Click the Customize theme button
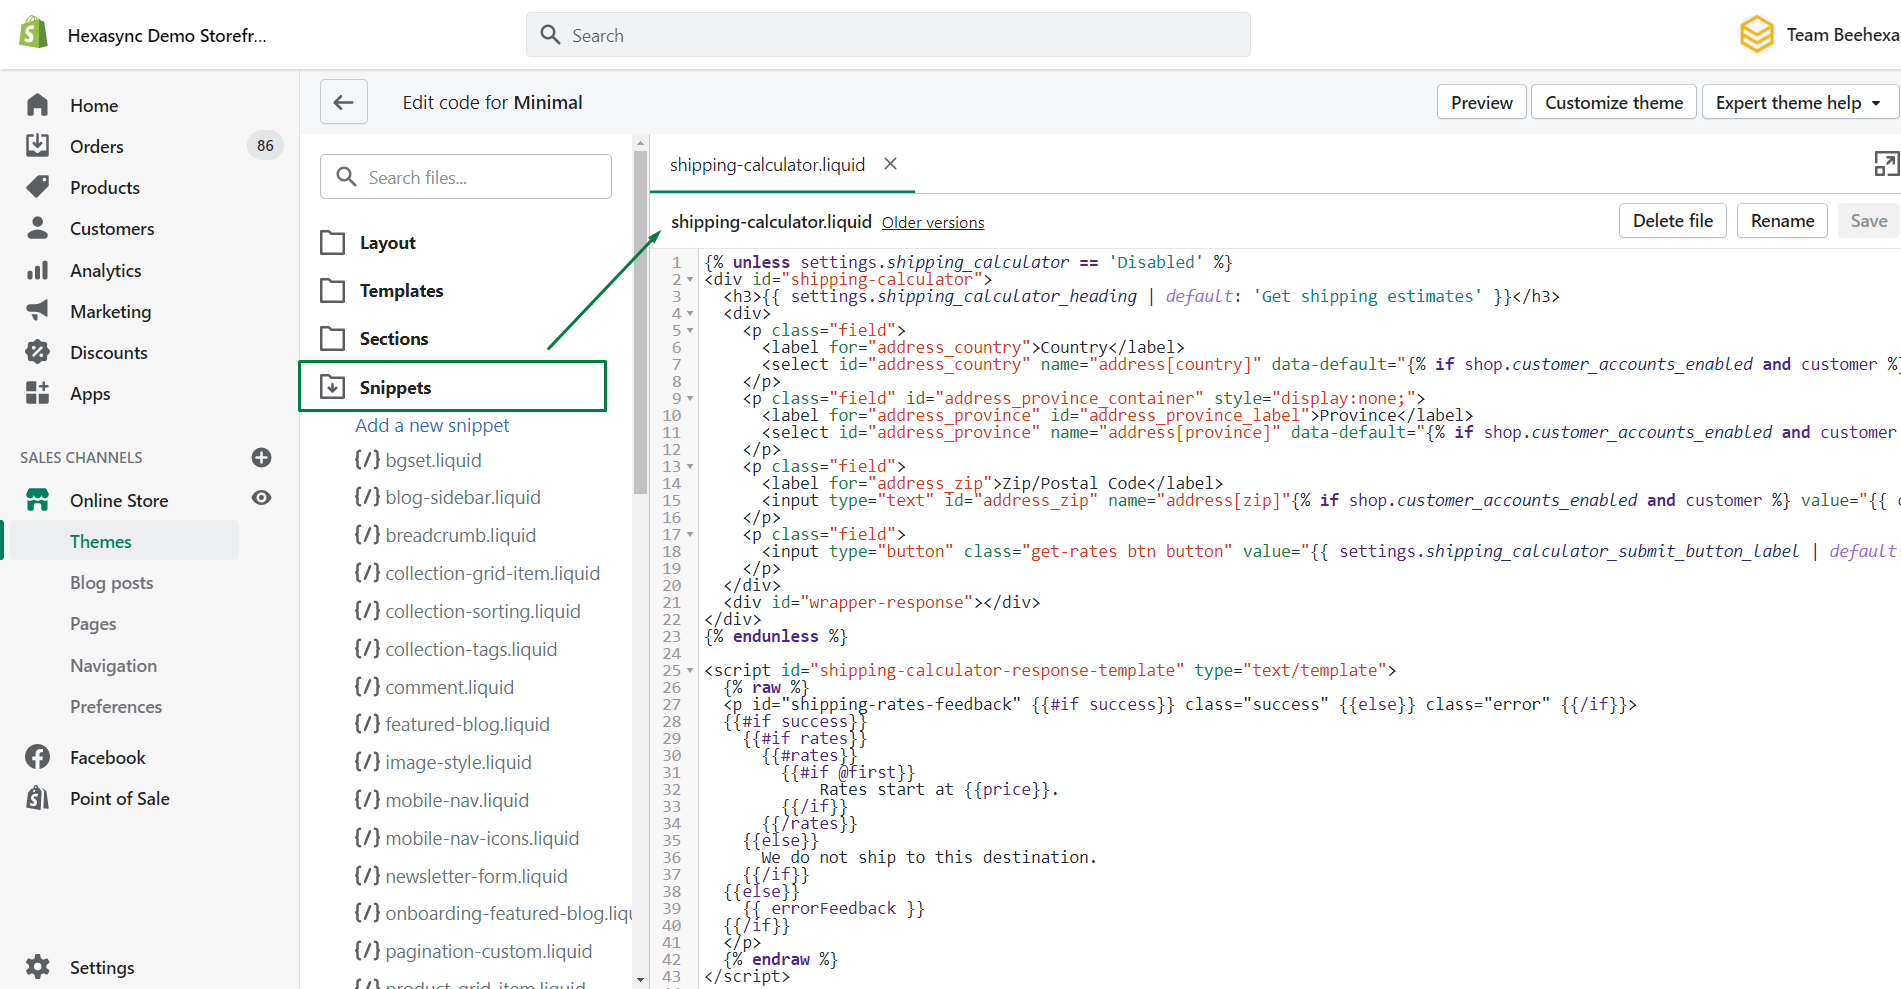The height and width of the screenshot is (989, 1901). 1614,102
